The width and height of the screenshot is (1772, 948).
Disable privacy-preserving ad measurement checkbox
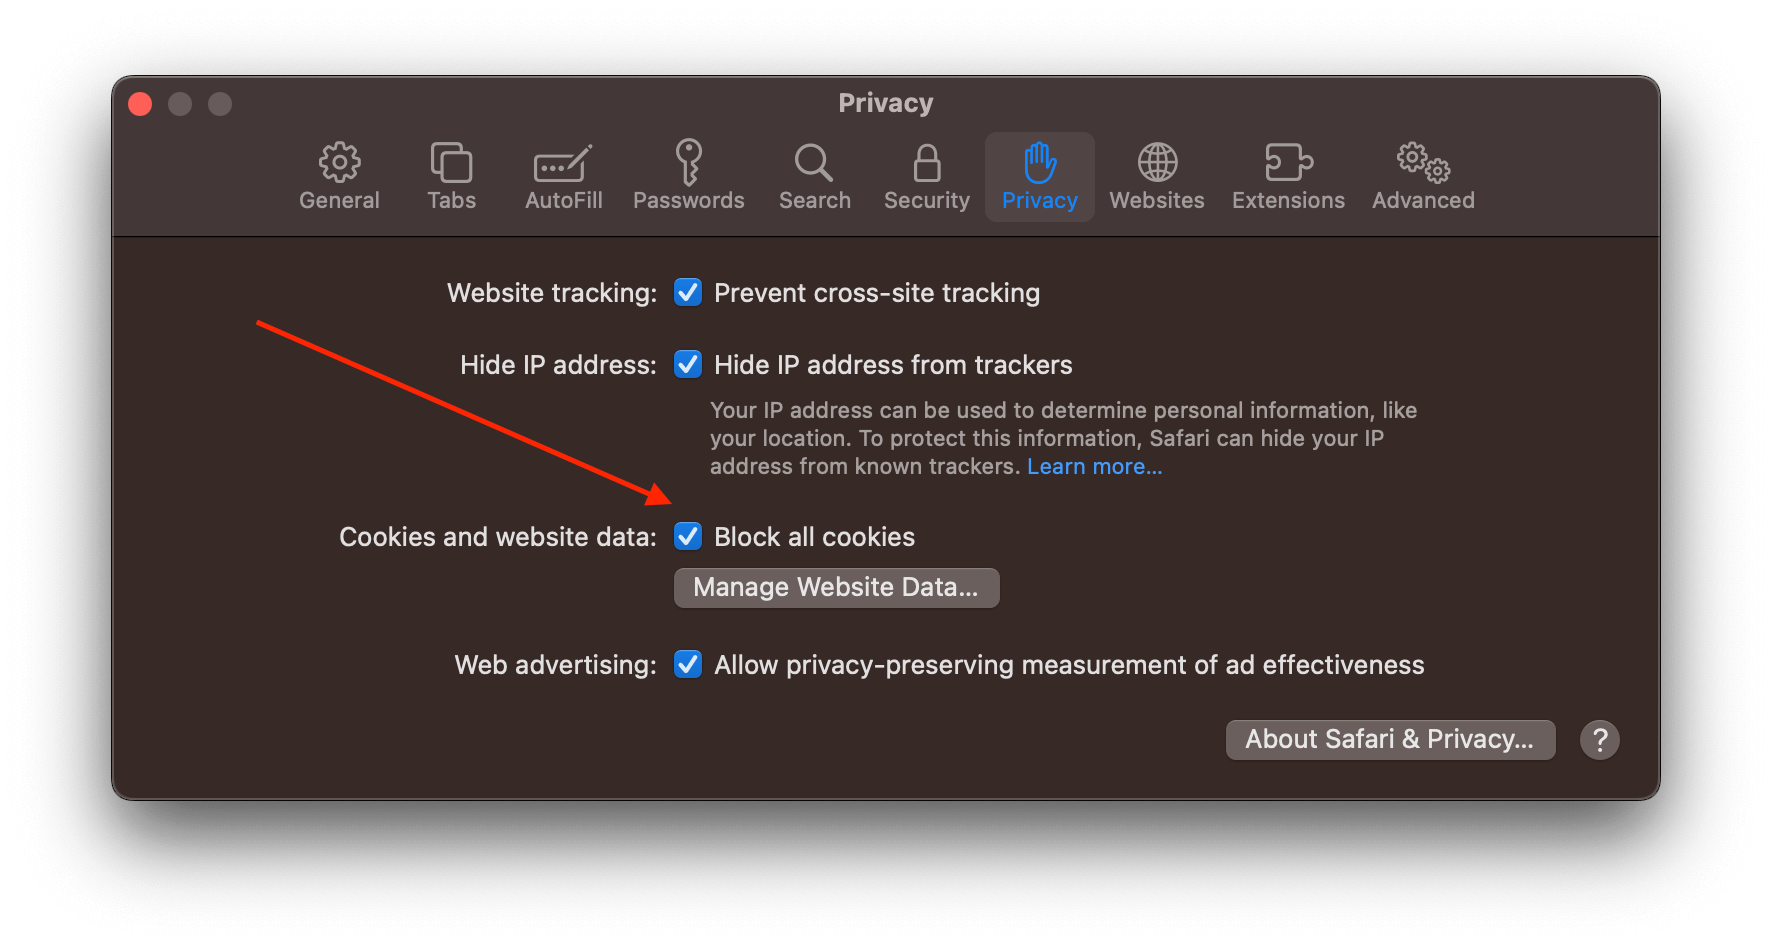click(688, 664)
